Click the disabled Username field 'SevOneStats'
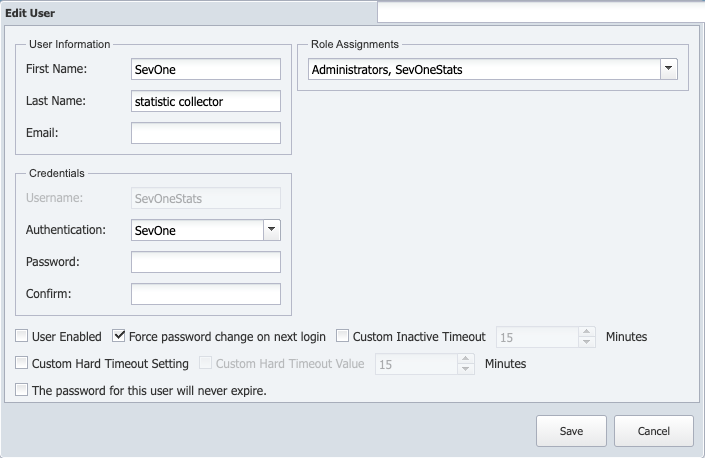The height and width of the screenshot is (458, 705). (206, 198)
